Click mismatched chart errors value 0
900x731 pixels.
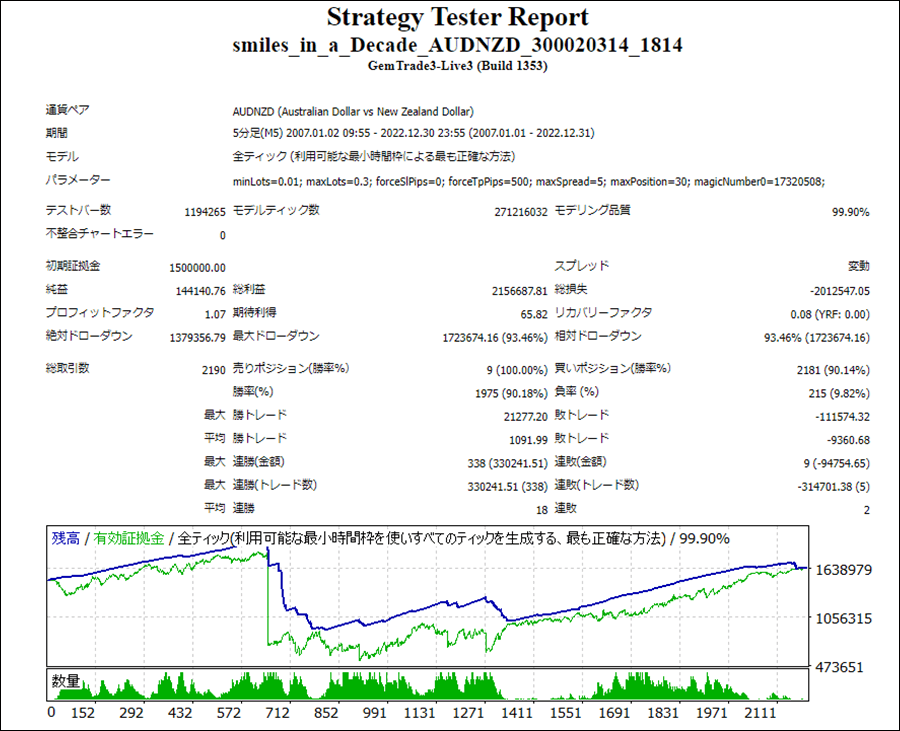click(223, 236)
